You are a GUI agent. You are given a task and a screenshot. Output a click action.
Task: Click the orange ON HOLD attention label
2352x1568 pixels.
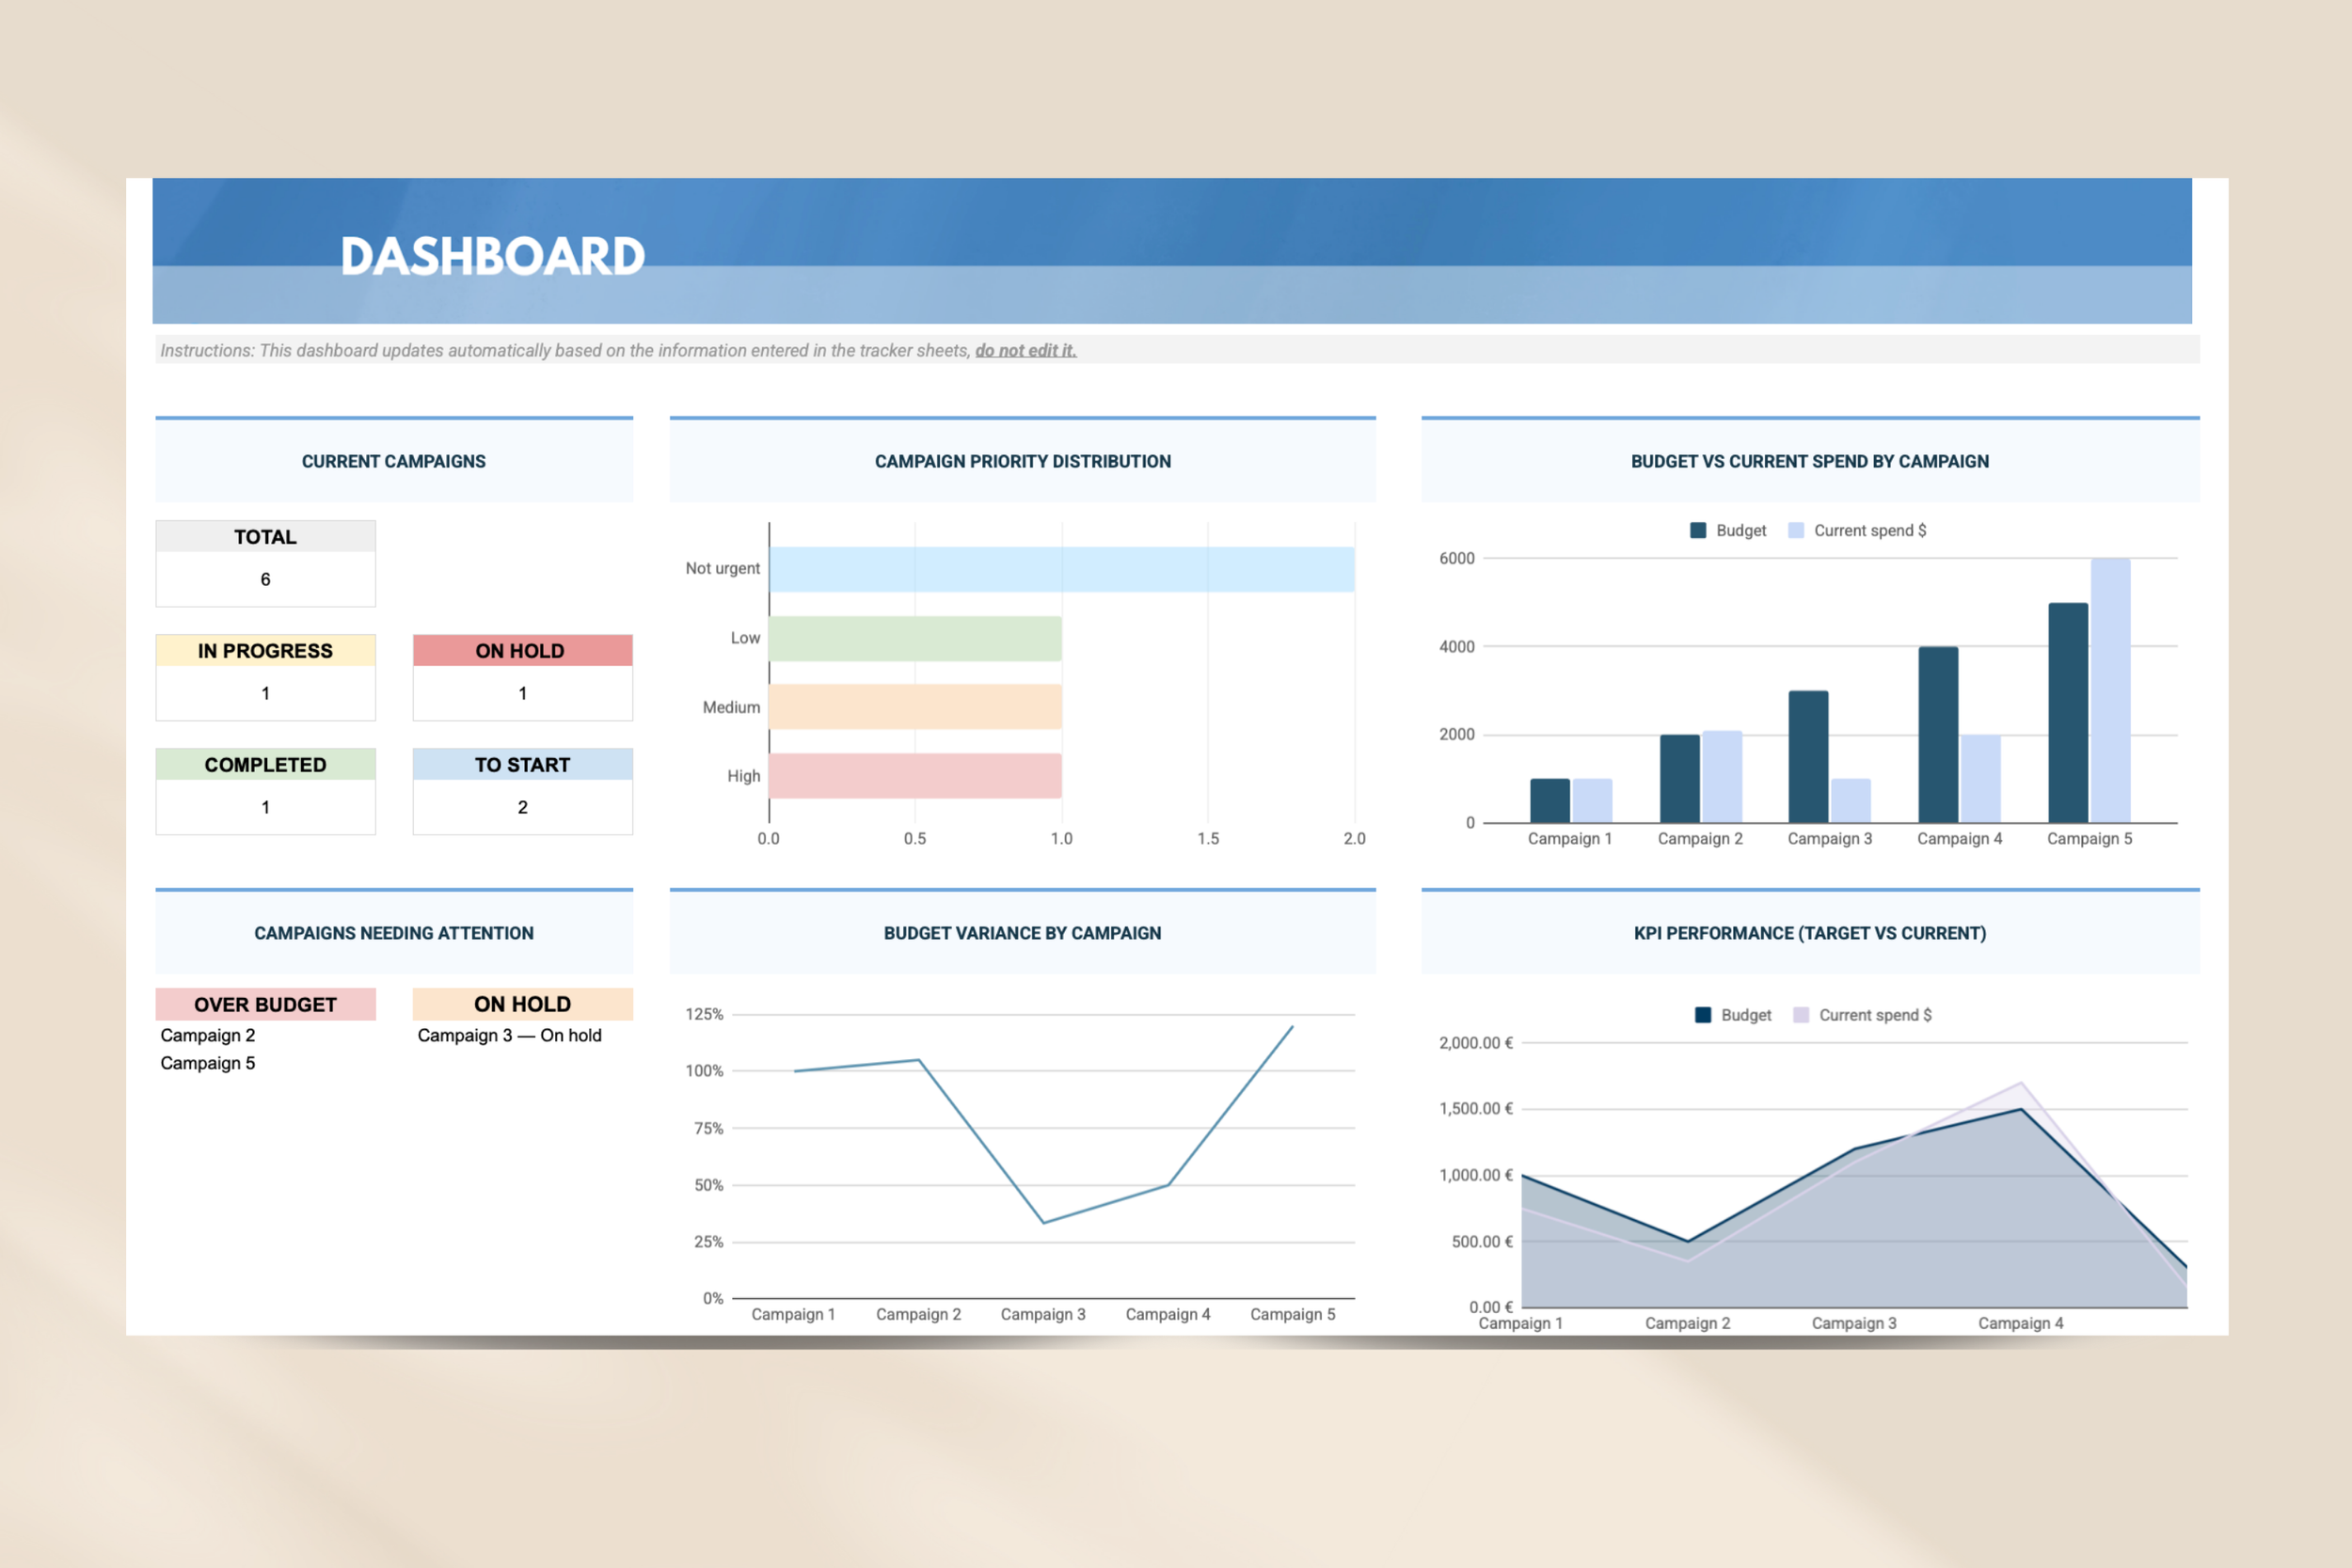[x=522, y=1004]
